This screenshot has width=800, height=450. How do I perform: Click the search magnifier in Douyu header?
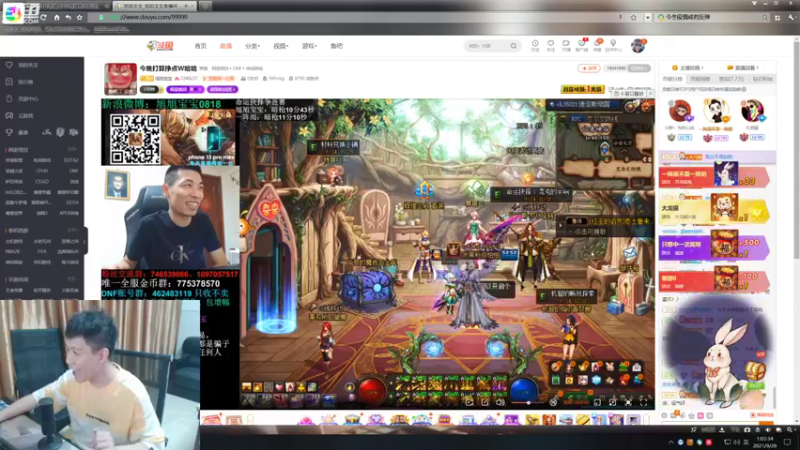513,46
